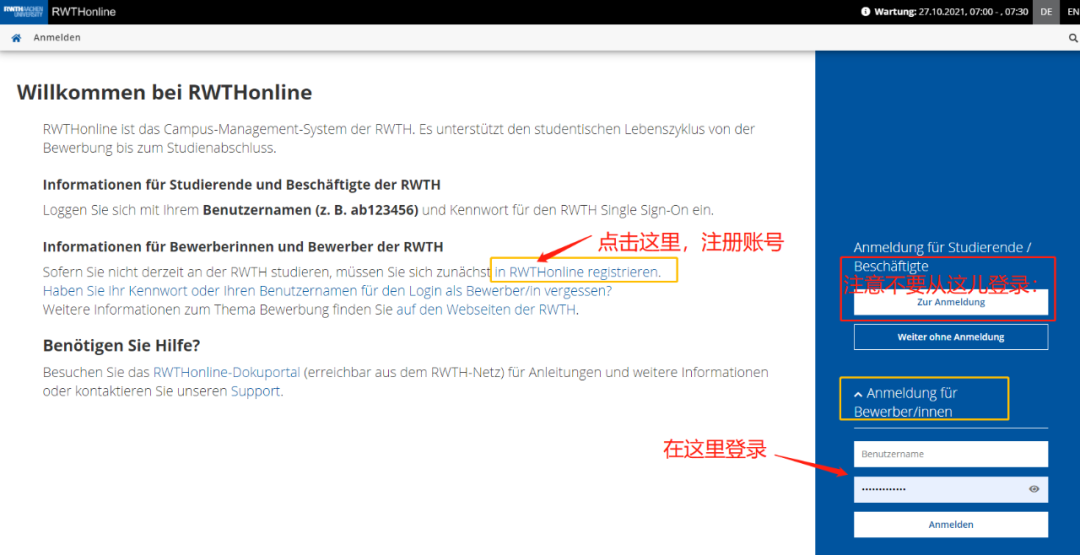Click 'Weiter ohne Anmeldung' button

point(950,337)
